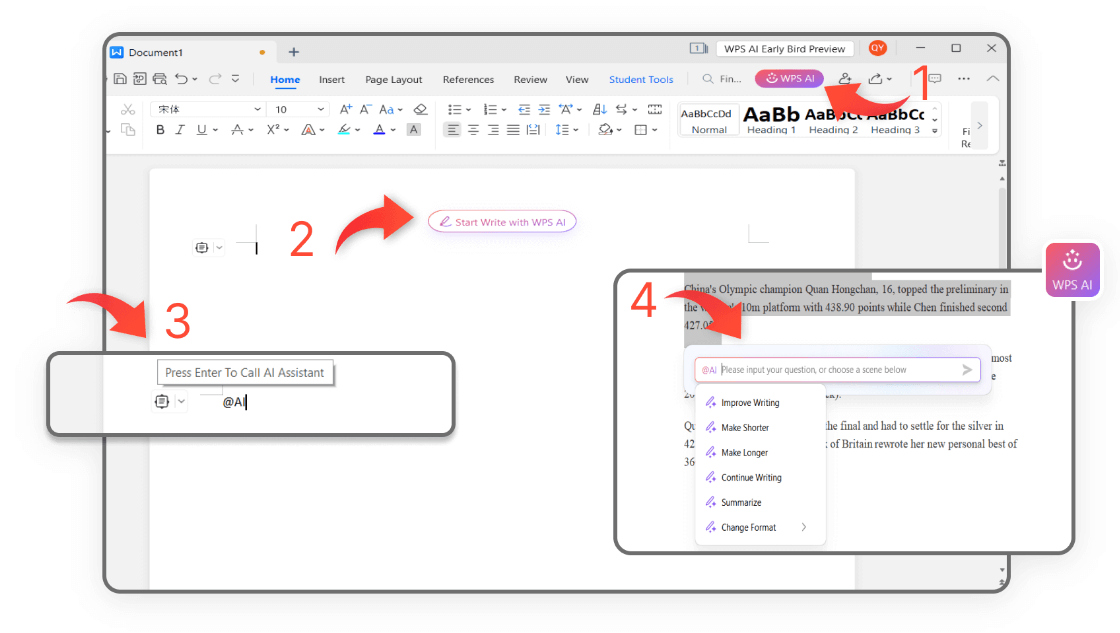Switch to the Home tab

pyautogui.click(x=285, y=79)
